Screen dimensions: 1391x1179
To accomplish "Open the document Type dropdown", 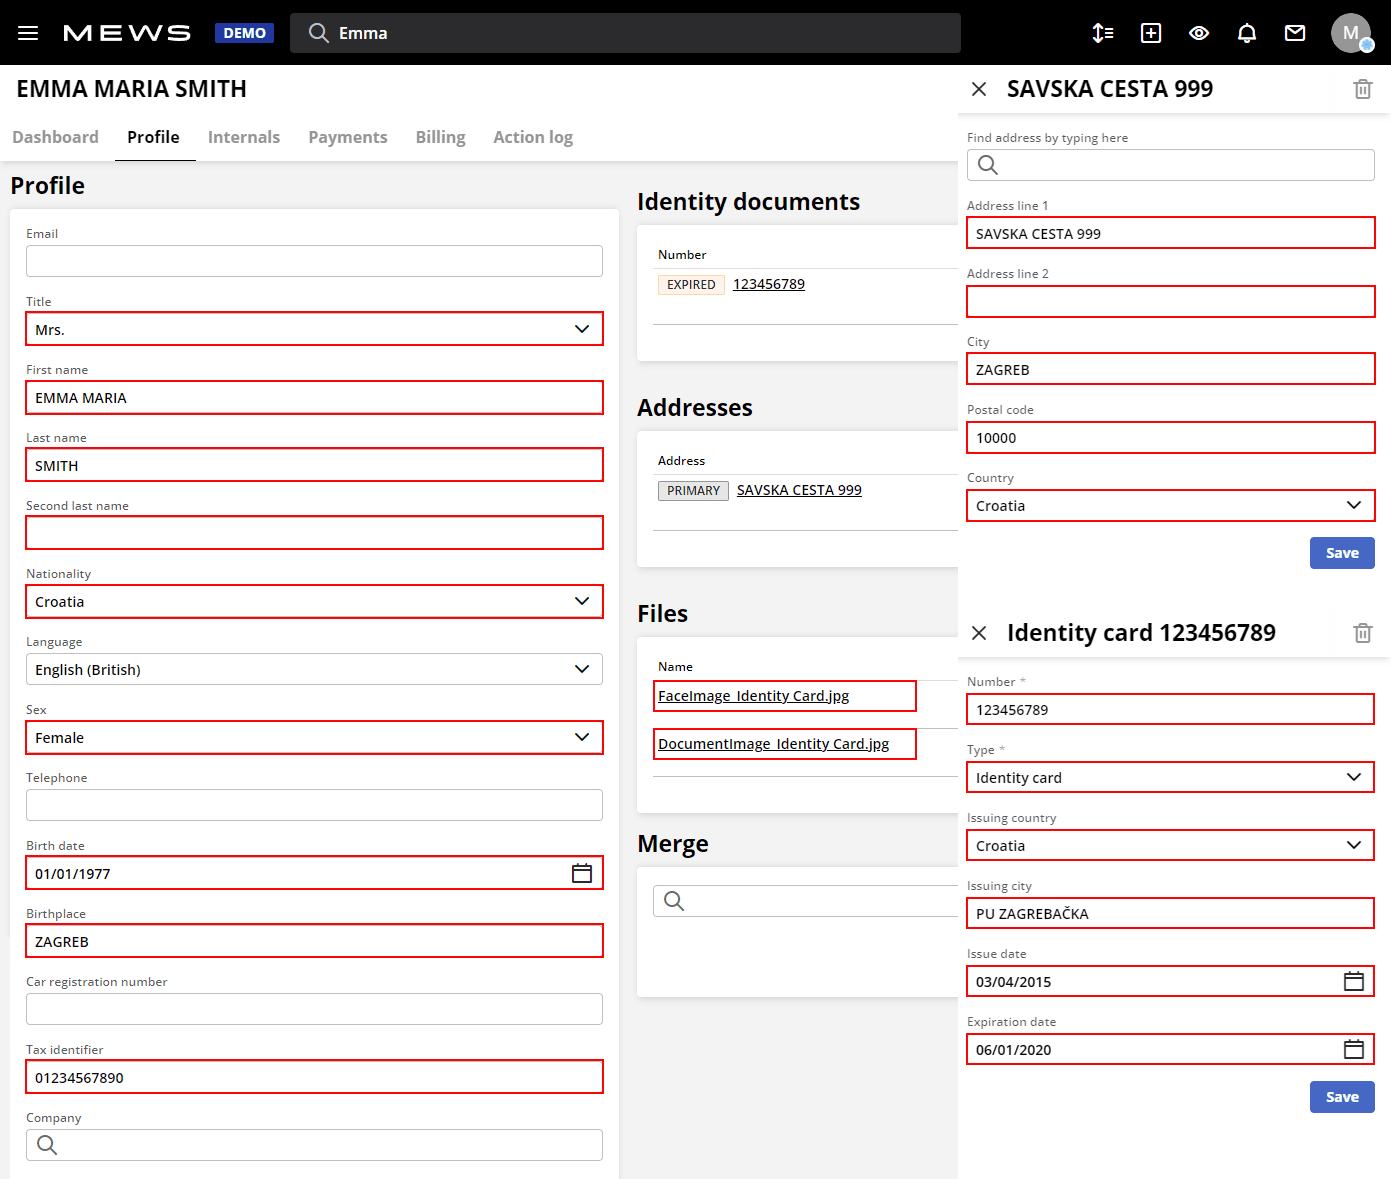I will pos(1353,777).
